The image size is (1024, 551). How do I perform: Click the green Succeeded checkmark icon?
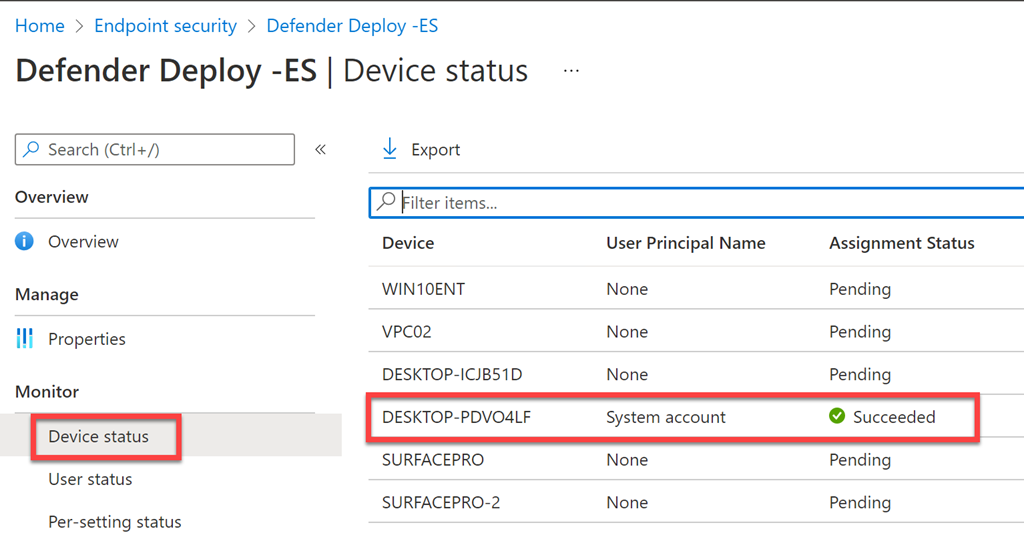837,417
